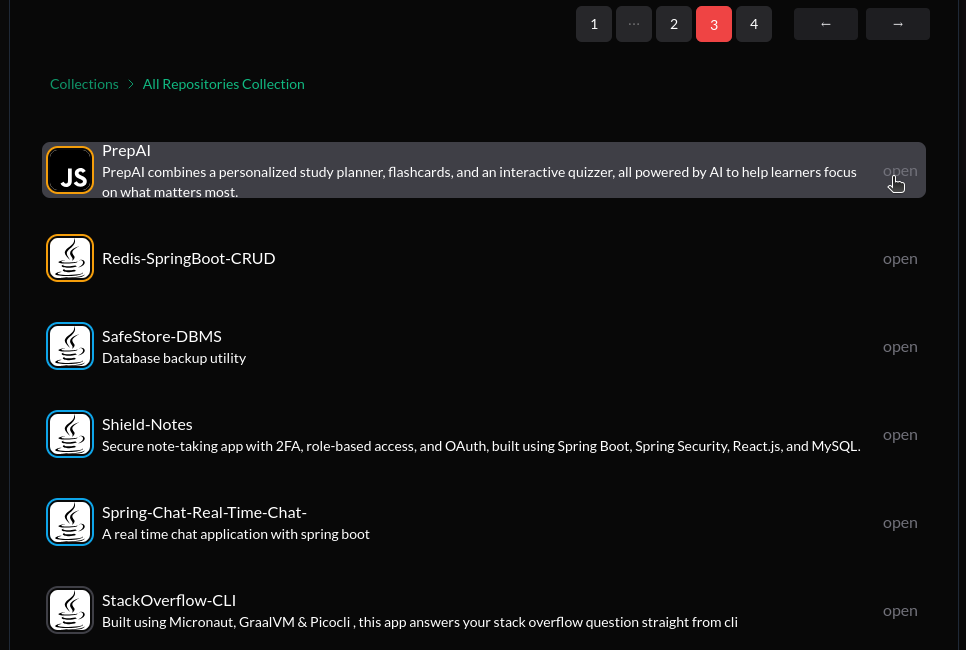Click the breadcrumb chevron separator

[131, 84]
